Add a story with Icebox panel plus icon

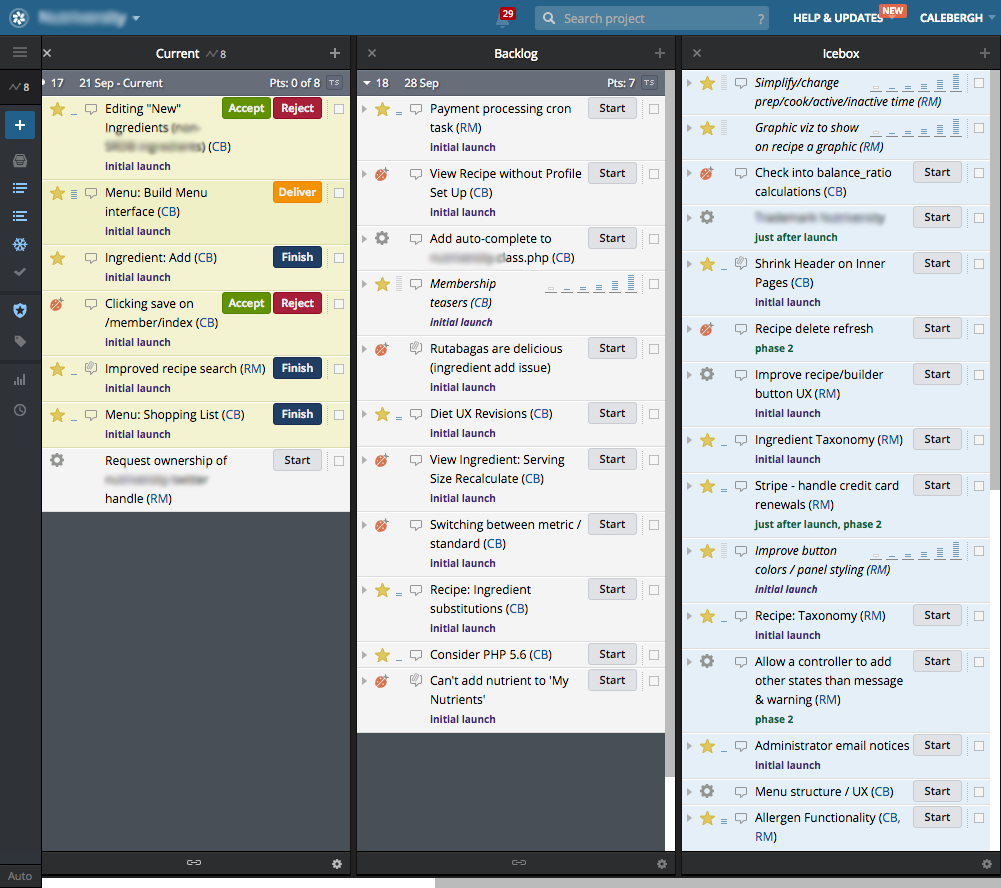pyautogui.click(x=984, y=53)
